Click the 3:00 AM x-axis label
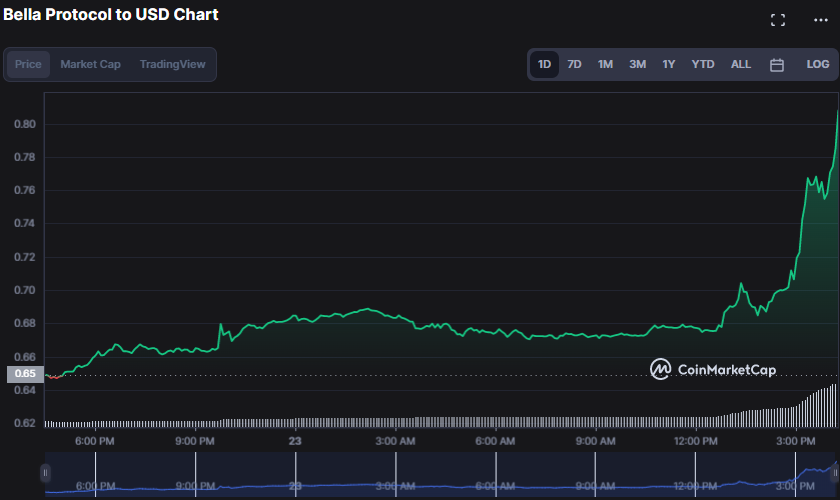The image size is (840, 500). (x=395, y=441)
